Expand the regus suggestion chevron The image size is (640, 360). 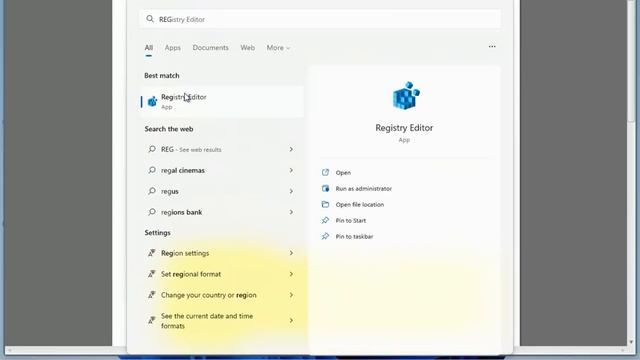[x=291, y=191]
